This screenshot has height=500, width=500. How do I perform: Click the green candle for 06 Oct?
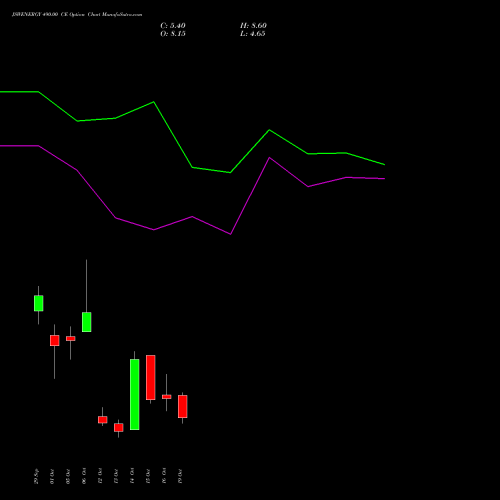(x=86, y=322)
